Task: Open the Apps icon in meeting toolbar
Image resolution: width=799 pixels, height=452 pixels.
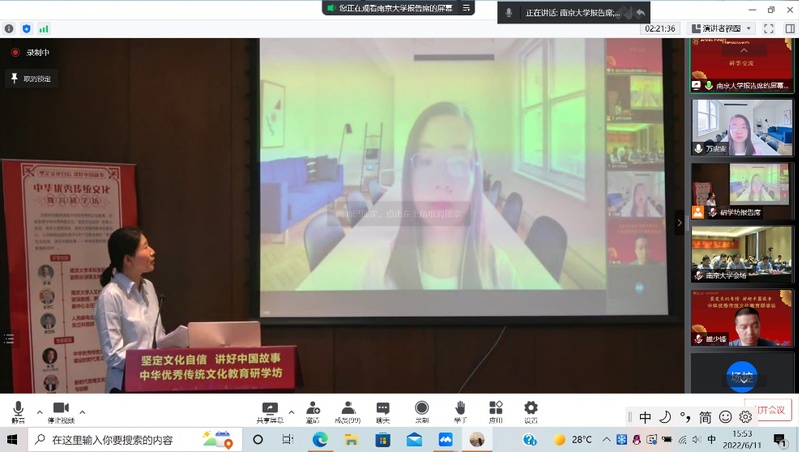Action: pos(496,411)
